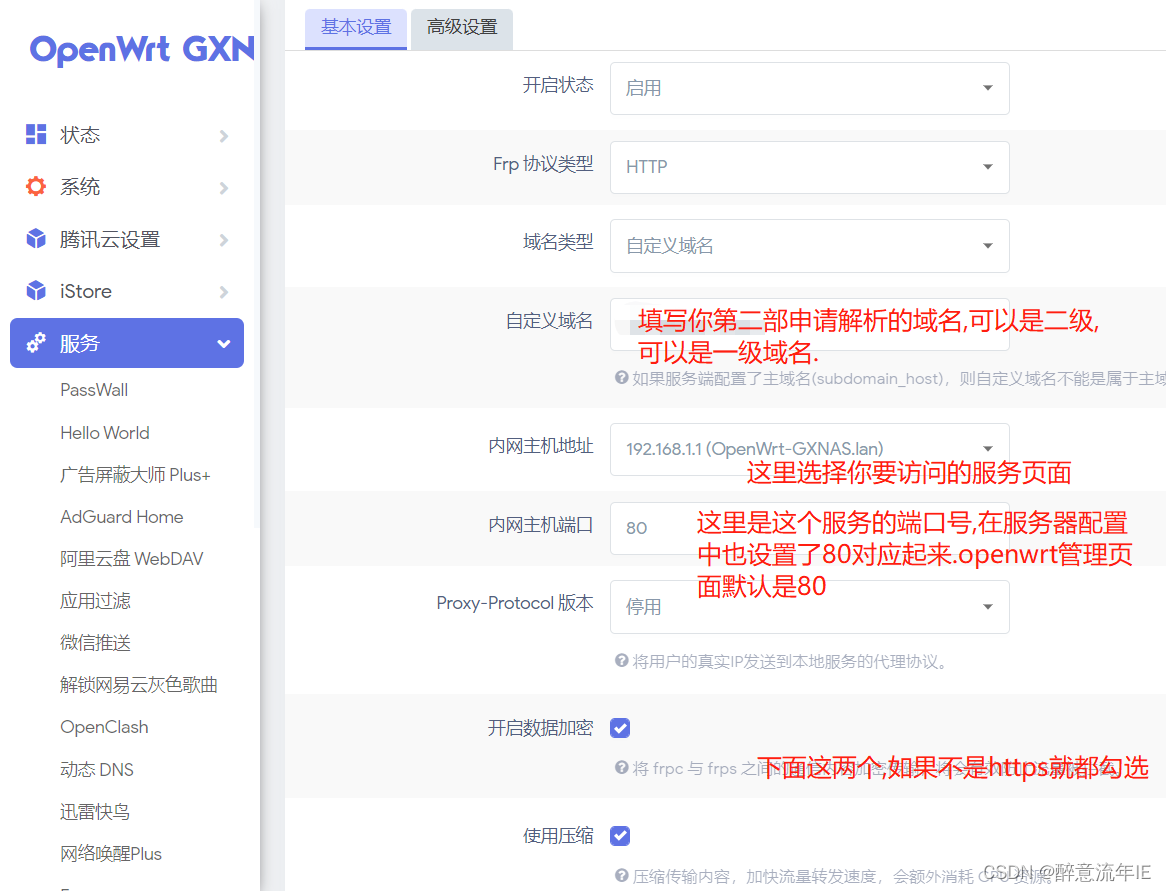This screenshot has height=891, width=1166.
Task: Select the 服务 (Services) wrench icon
Action: 35,343
